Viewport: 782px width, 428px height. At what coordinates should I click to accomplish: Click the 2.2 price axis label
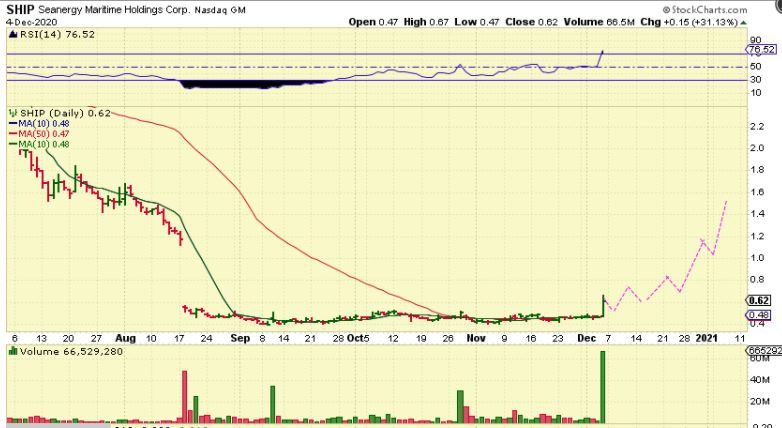[x=757, y=126]
